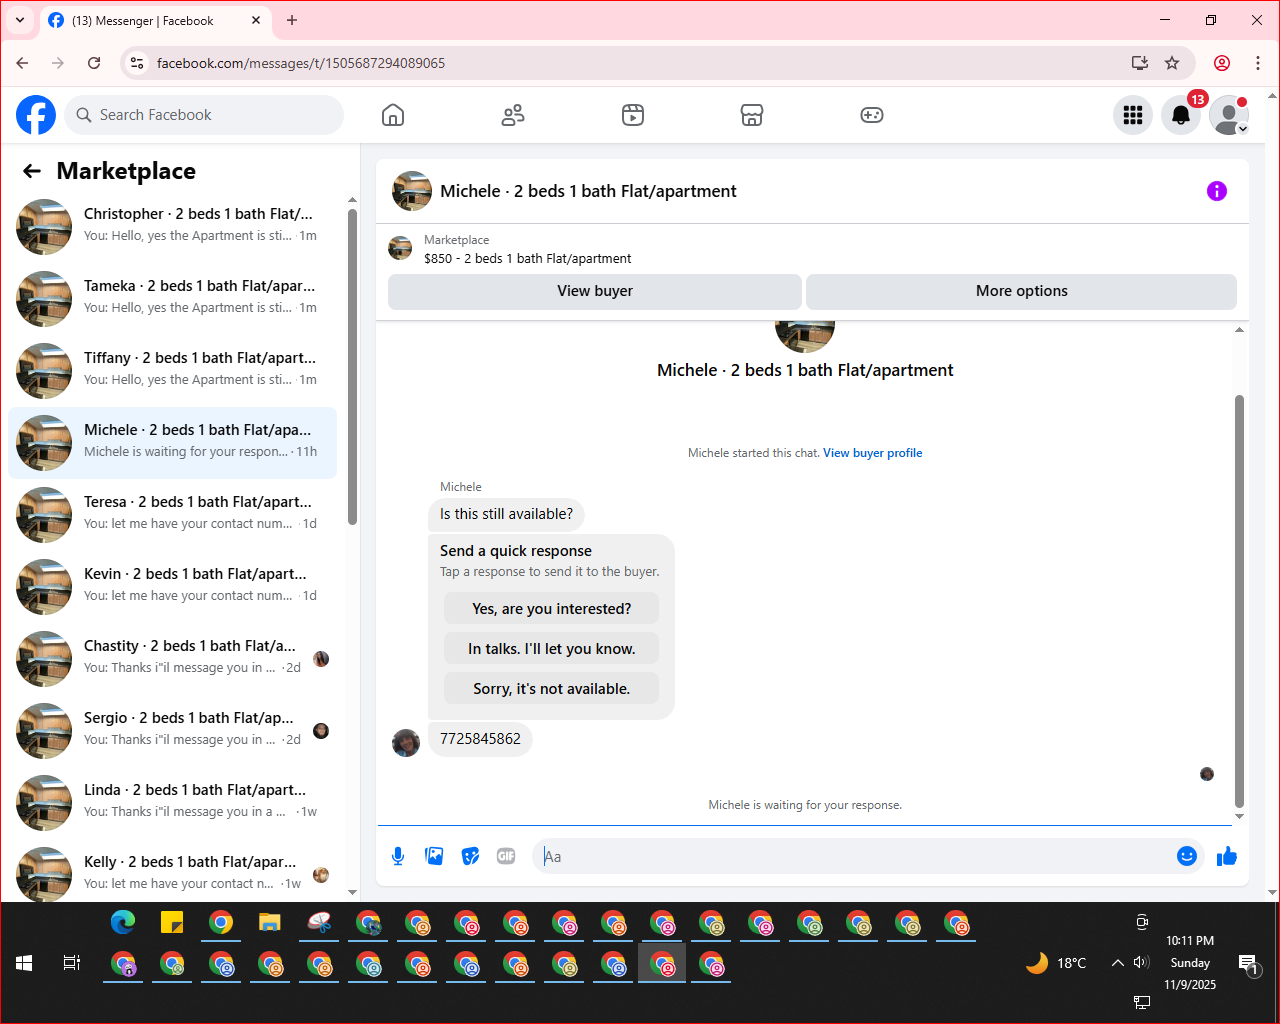1280x1024 pixels.
Task: Open Christopher's conversation
Action: point(172,227)
